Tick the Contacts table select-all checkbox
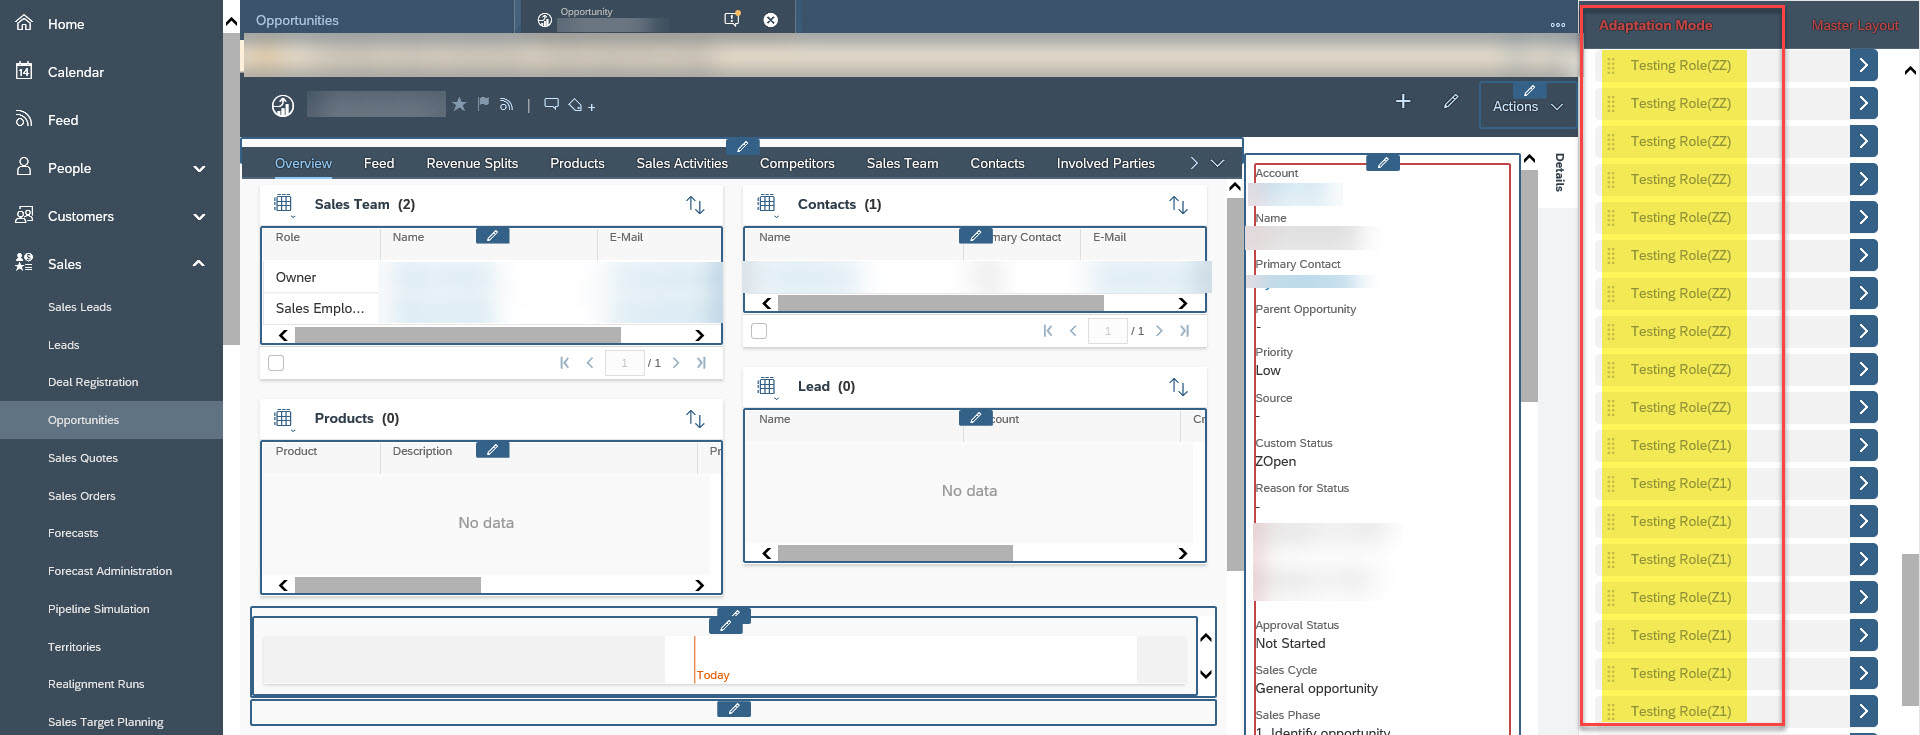 [x=759, y=331]
